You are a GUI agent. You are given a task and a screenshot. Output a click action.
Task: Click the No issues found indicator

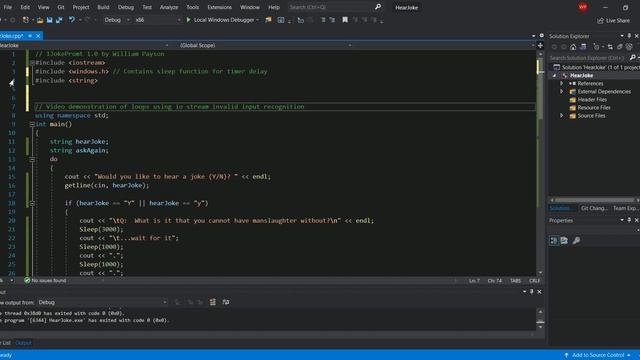[x=45, y=280]
